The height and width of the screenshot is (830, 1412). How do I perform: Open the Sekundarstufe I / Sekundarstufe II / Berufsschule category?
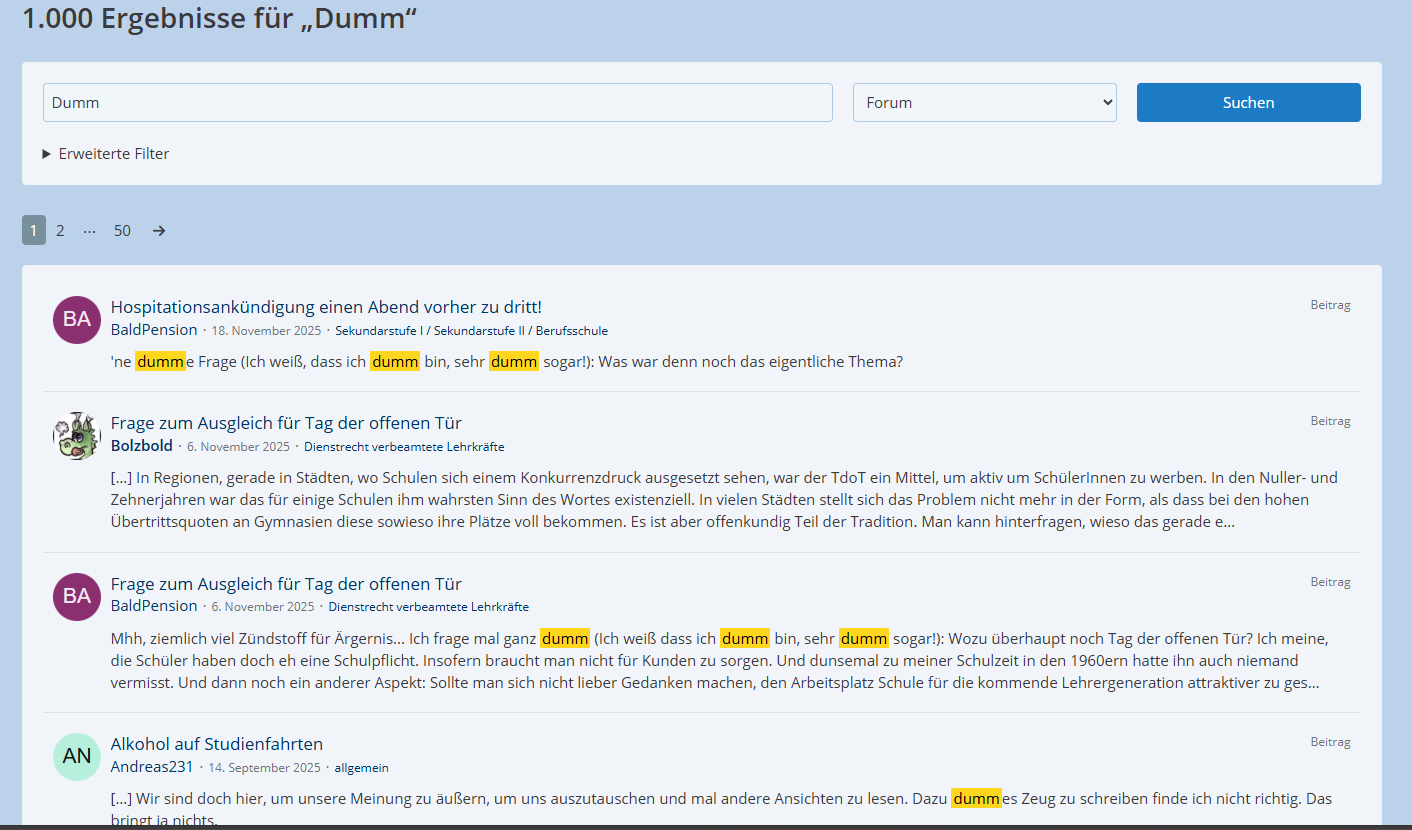click(x=471, y=331)
